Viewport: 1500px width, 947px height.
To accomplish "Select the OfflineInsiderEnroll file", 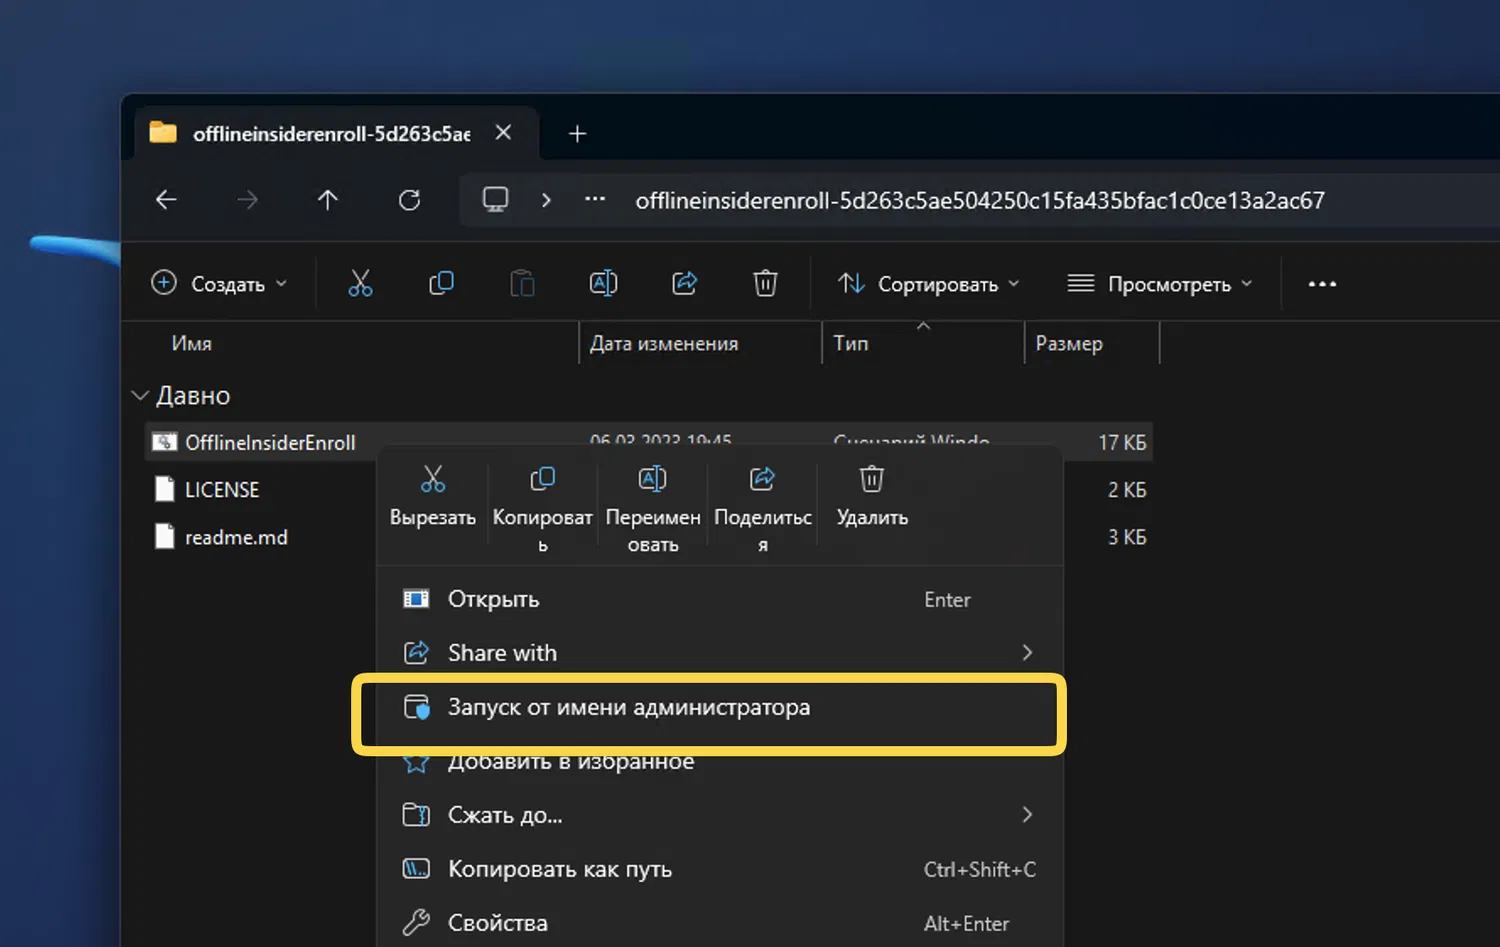I will (270, 442).
